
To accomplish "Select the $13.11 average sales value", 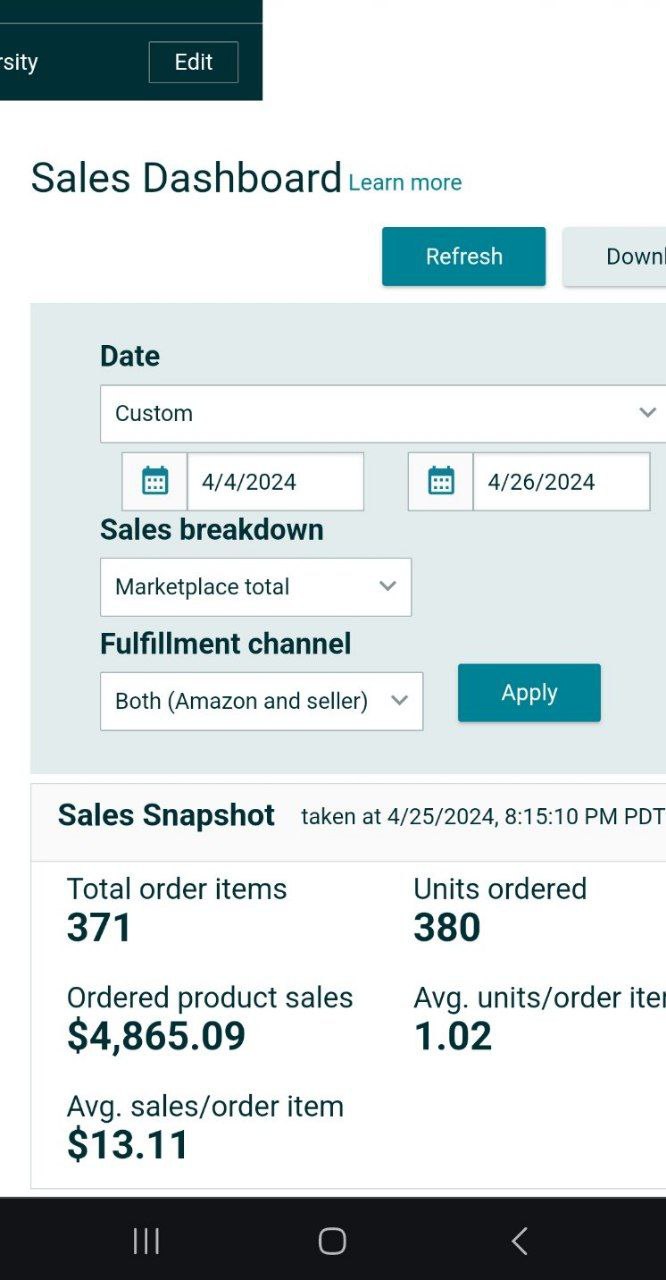I will coord(128,1144).
